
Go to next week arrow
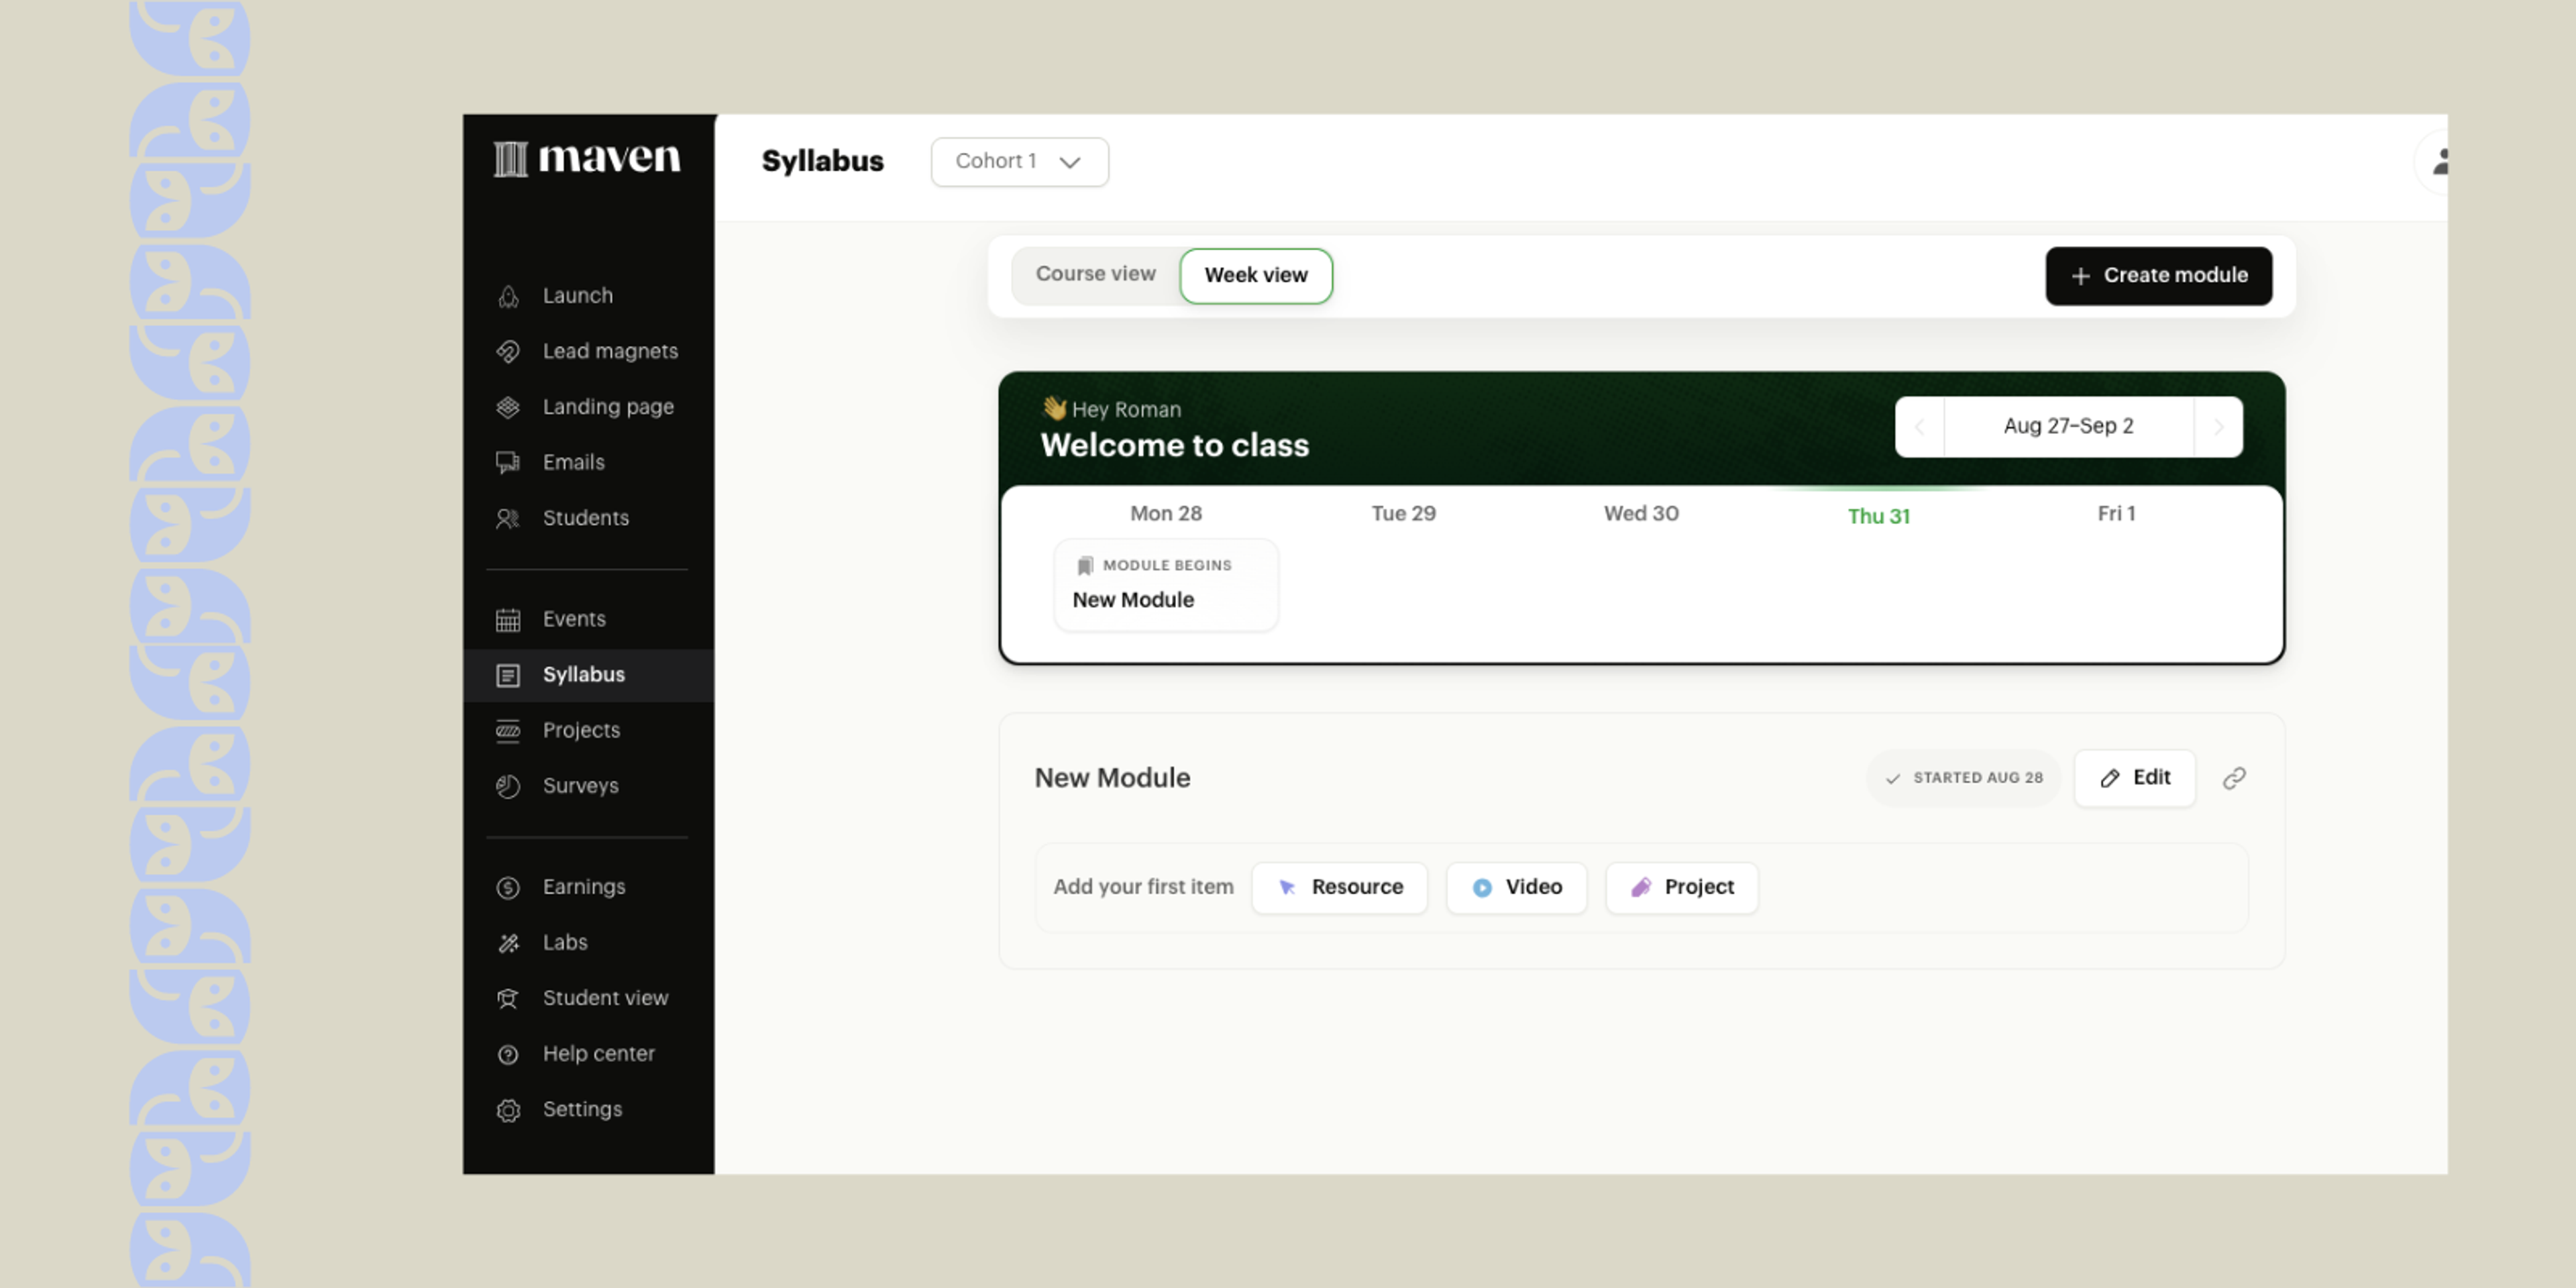[x=2218, y=428]
